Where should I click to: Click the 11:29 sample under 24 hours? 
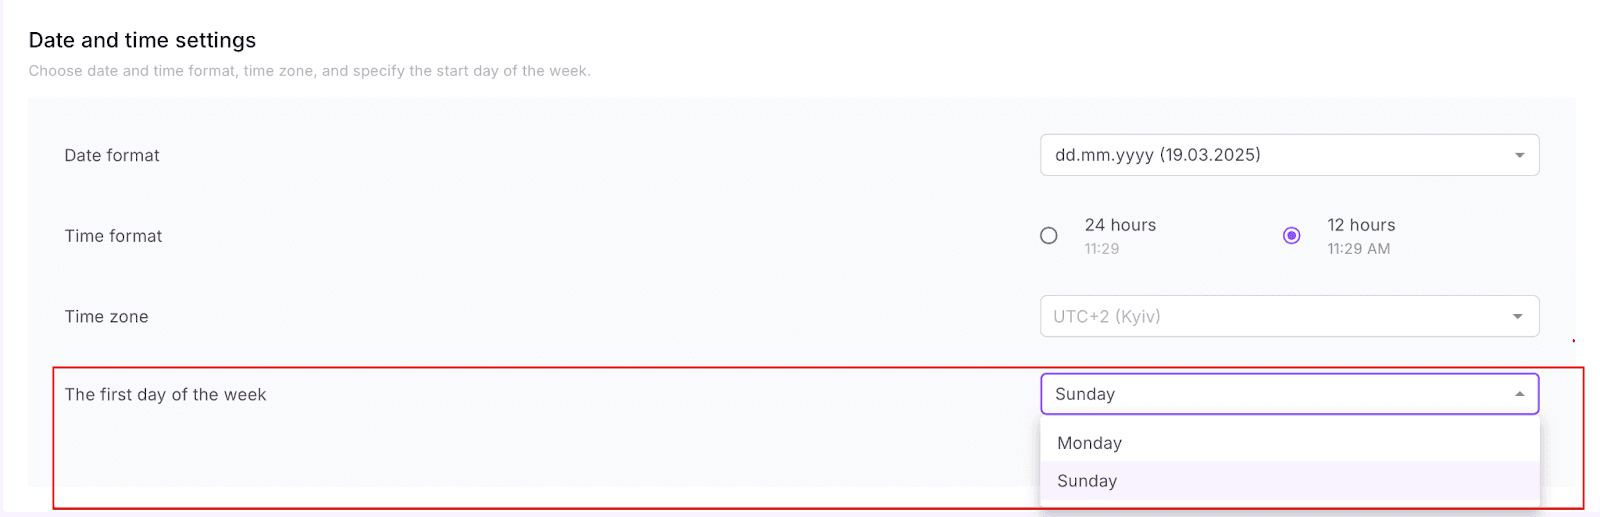[1101, 249]
